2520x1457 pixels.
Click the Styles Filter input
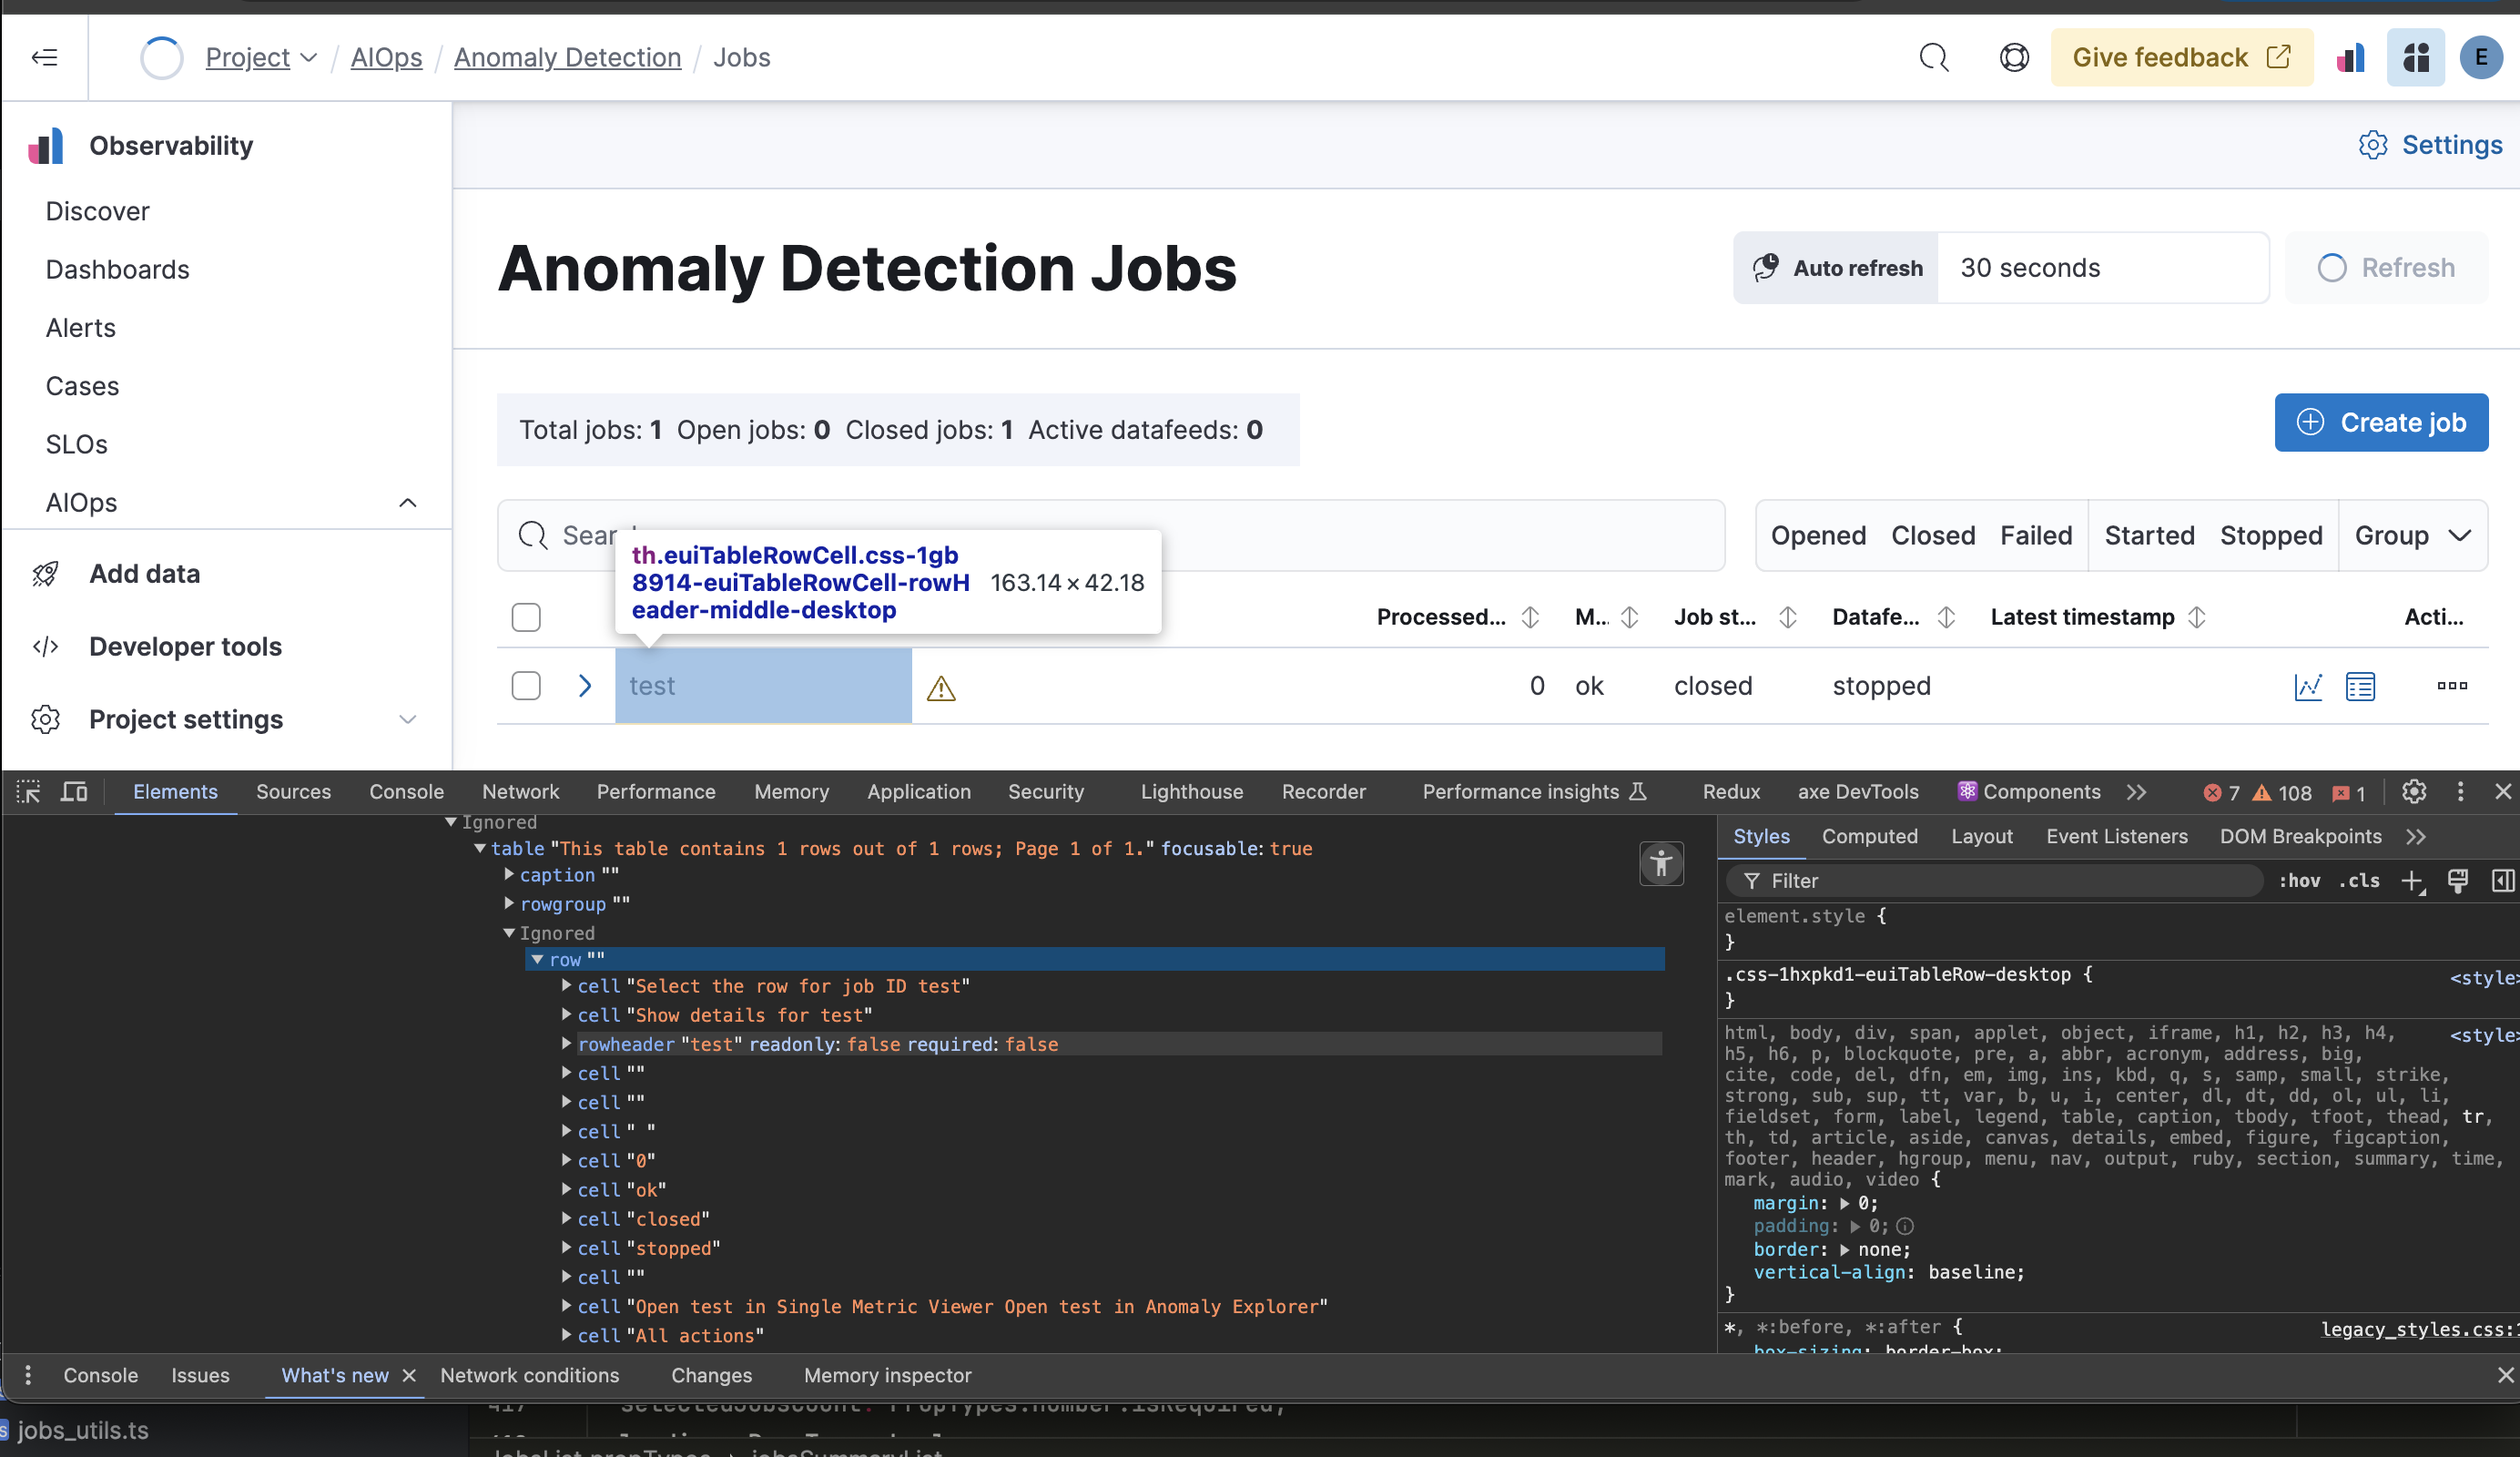click(x=1994, y=881)
